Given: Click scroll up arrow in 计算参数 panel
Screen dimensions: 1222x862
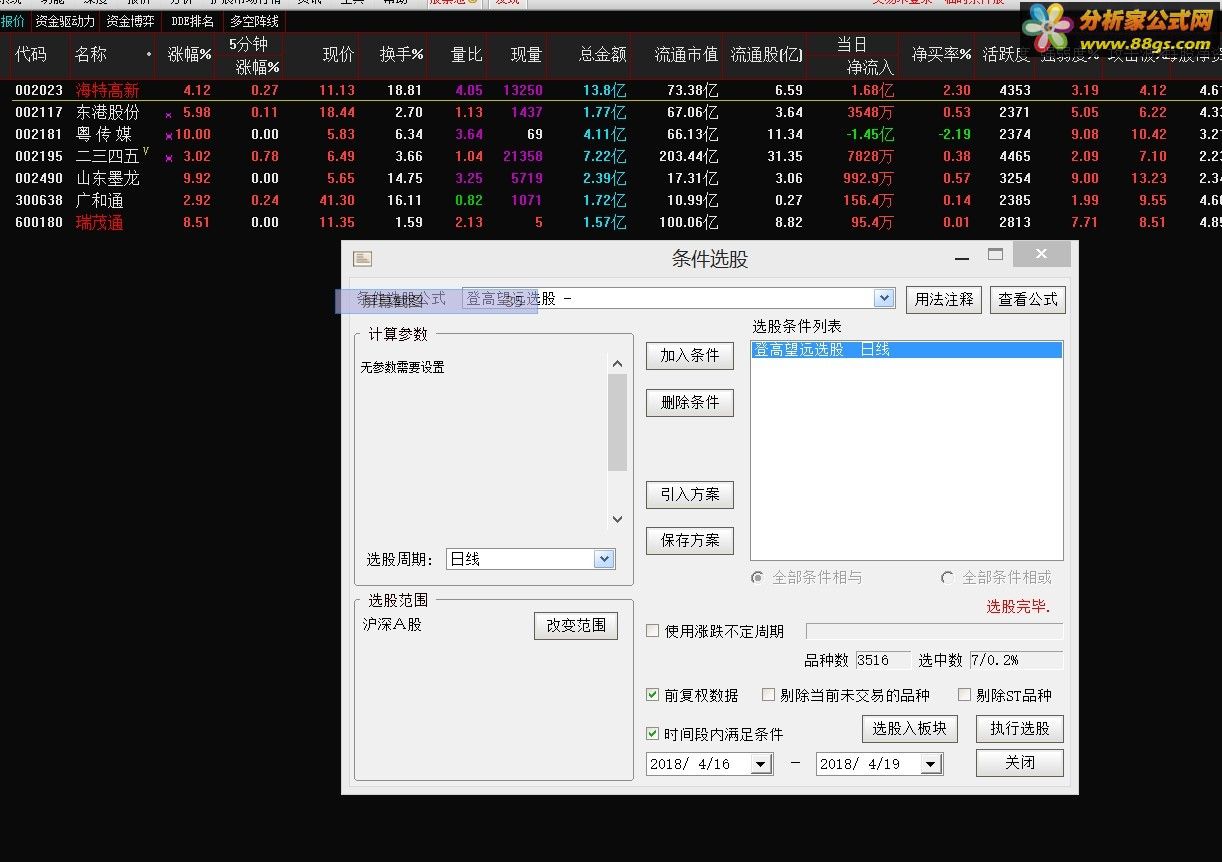Looking at the screenshot, I should click(617, 364).
